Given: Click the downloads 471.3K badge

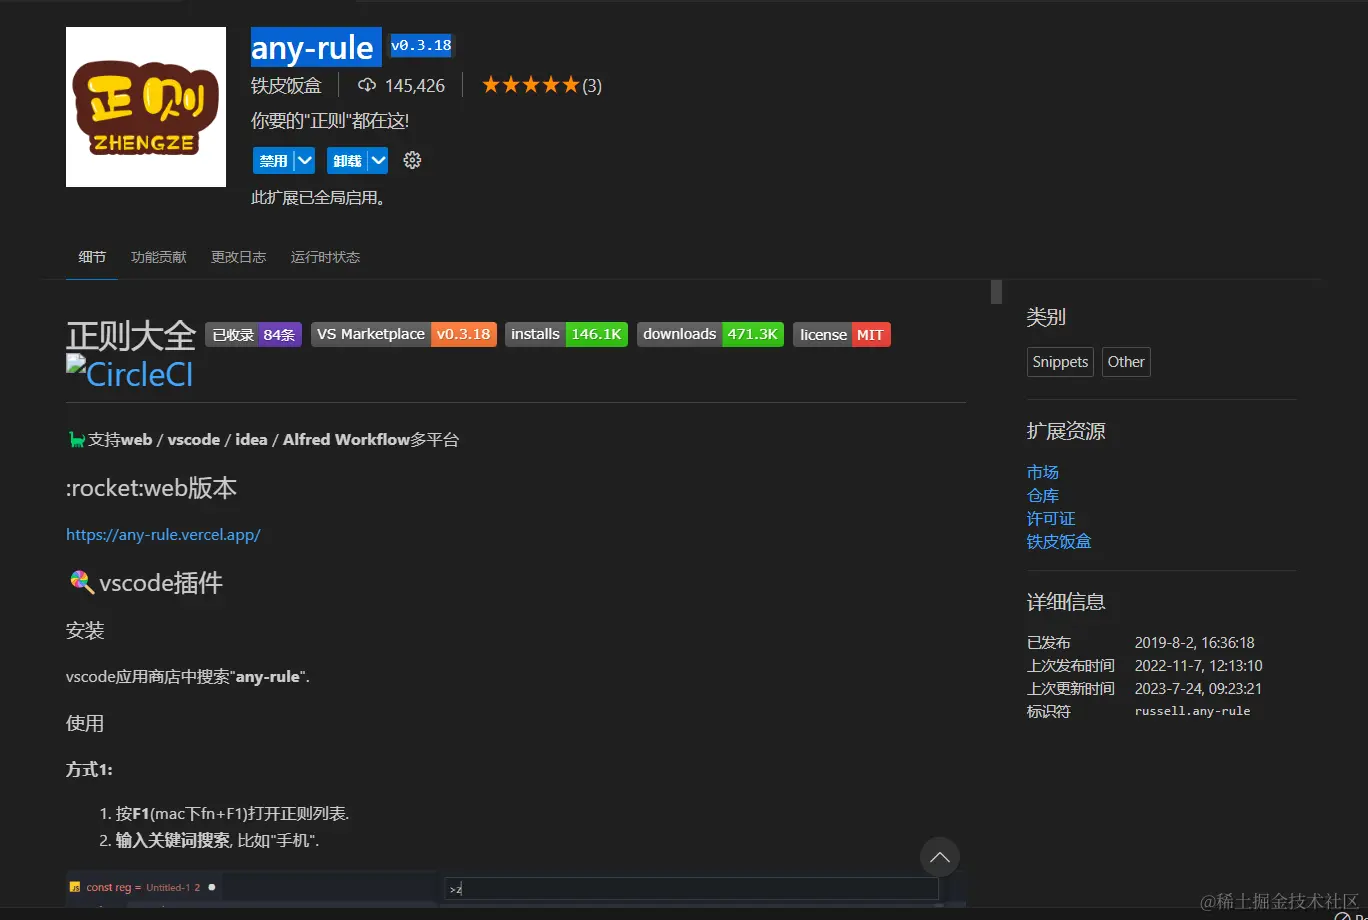Looking at the screenshot, I should click(711, 334).
